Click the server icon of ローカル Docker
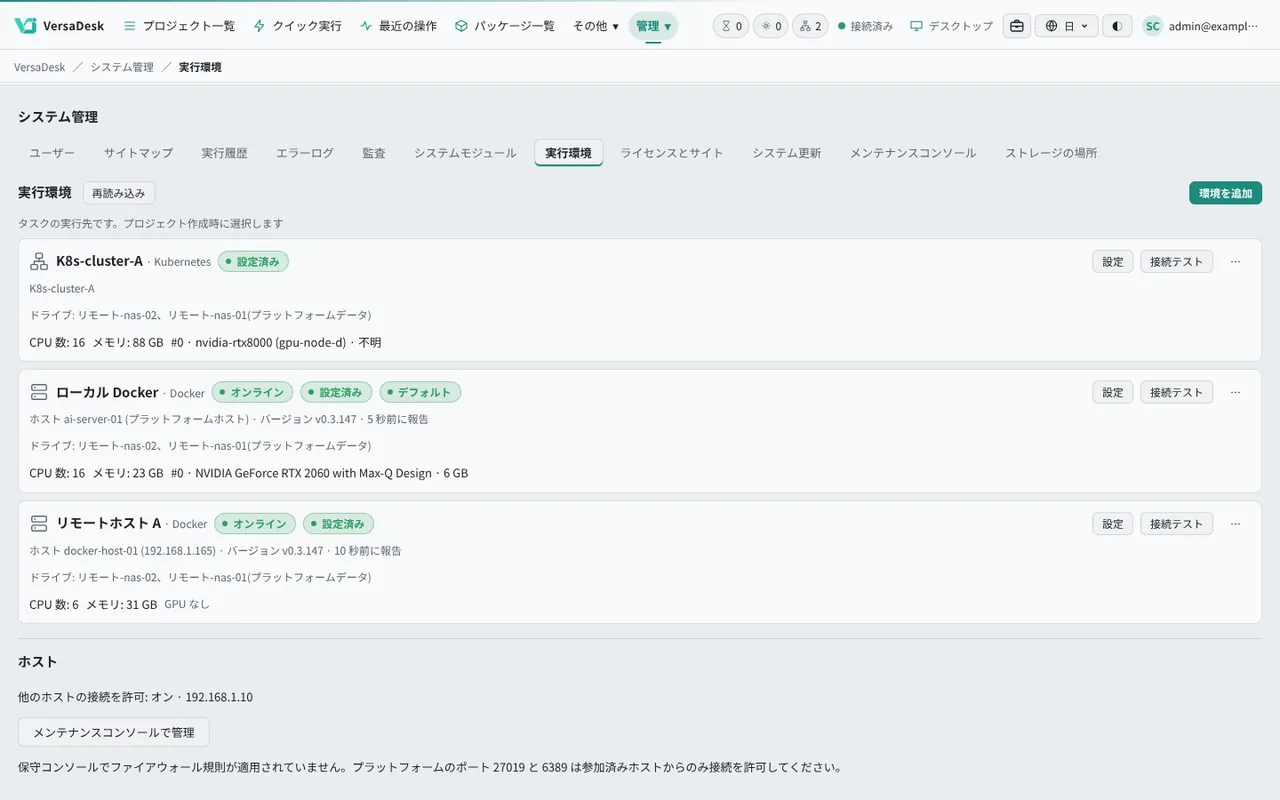The height and width of the screenshot is (800, 1280). pos(39,392)
